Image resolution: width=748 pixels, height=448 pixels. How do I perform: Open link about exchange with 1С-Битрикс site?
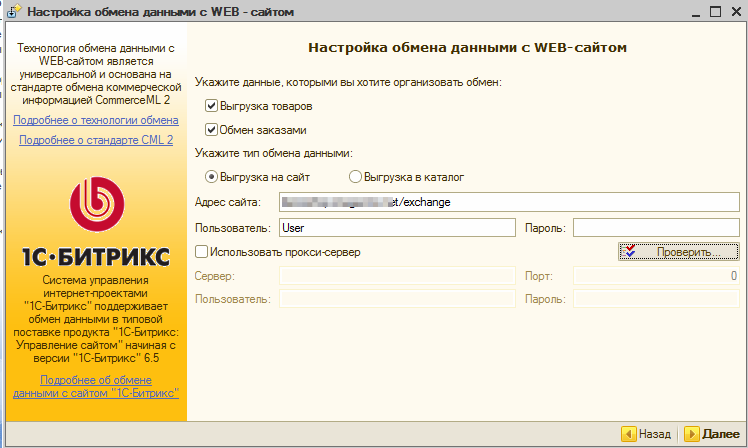coord(96,386)
